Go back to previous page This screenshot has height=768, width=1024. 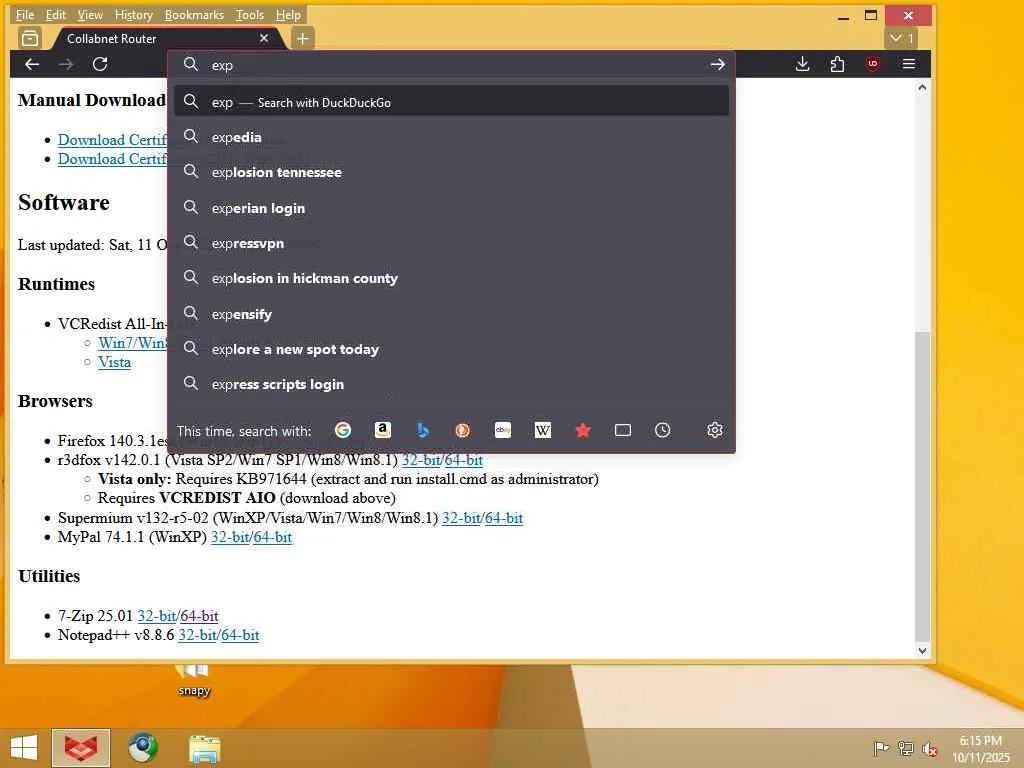click(32, 64)
